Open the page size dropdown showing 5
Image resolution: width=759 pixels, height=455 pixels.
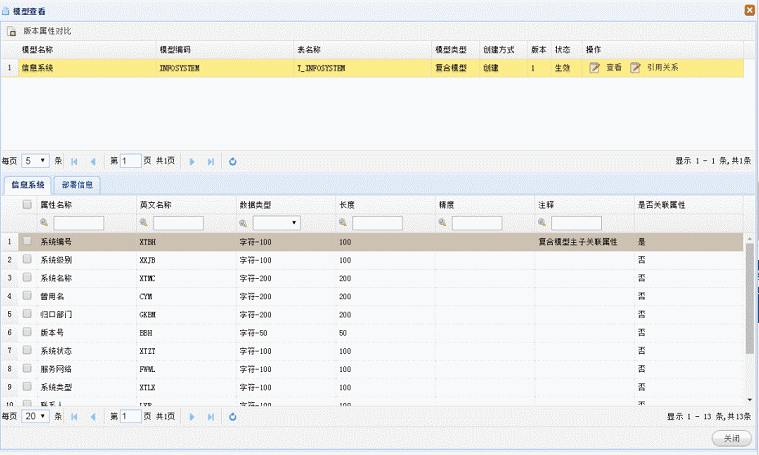coord(36,160)
